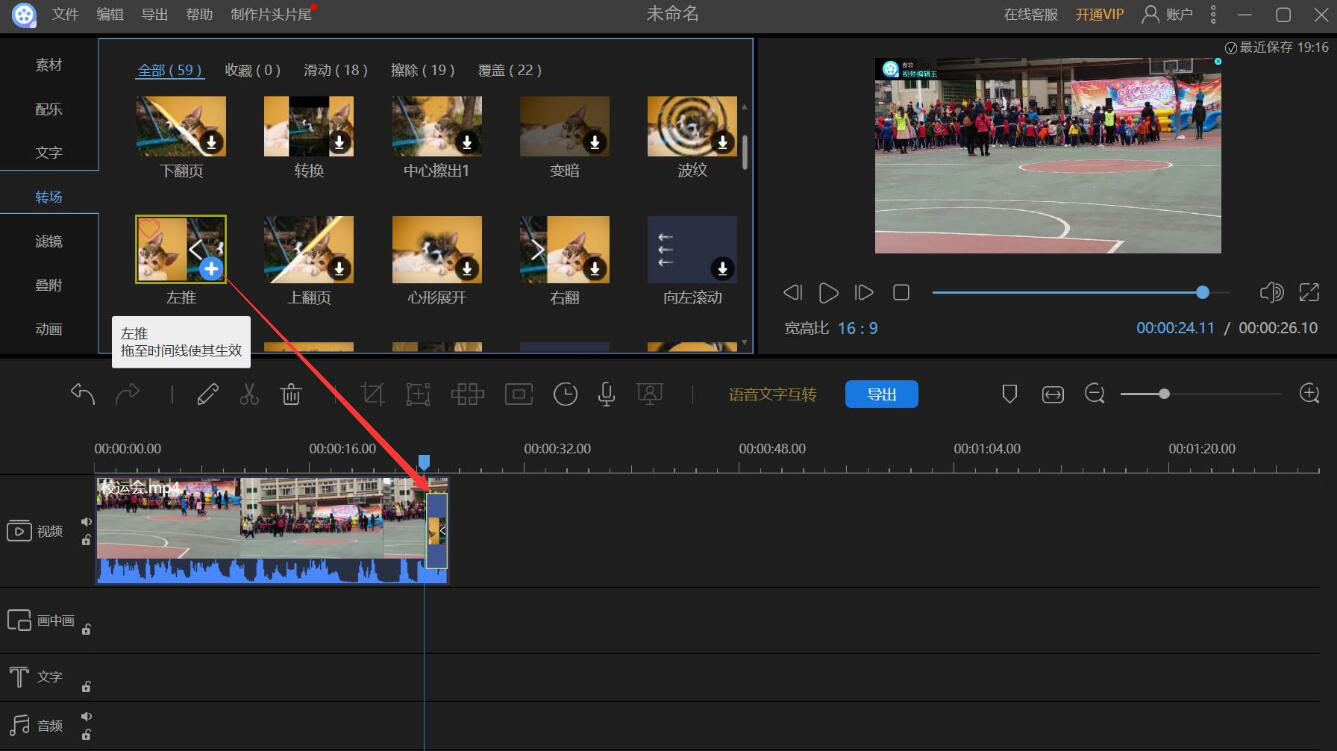Open the three-dot more options menu
The width and height of the screenshot is (1337, 751).
pos(1214,14)
